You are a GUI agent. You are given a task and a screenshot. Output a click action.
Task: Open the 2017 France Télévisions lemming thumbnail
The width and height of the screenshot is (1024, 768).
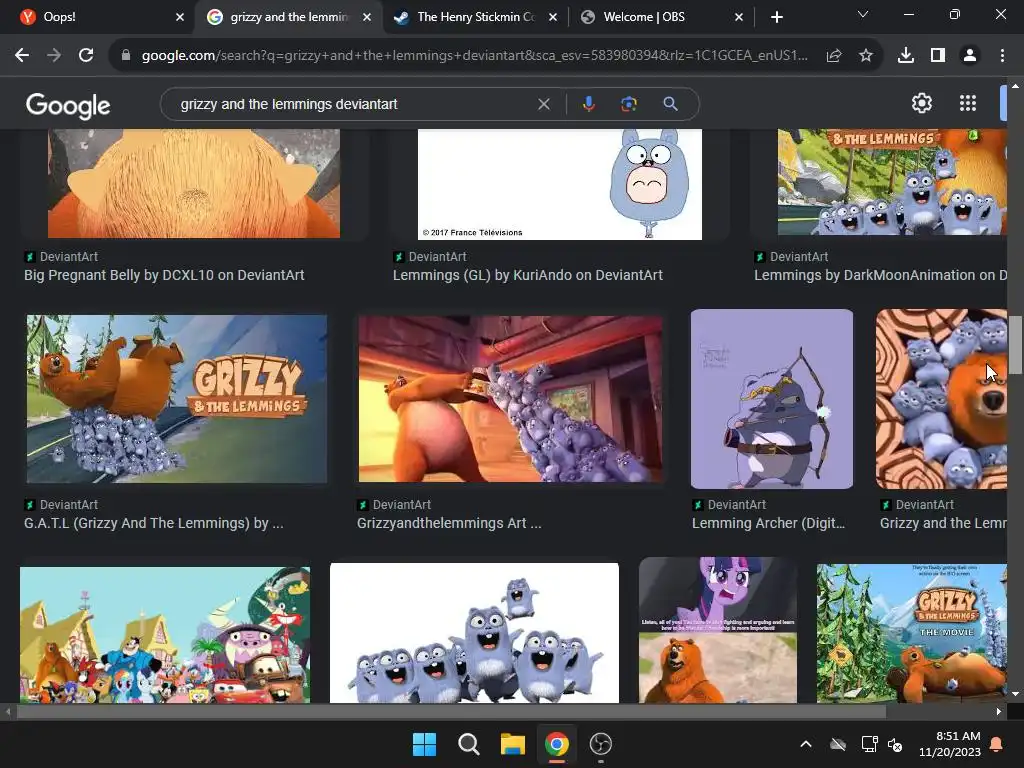tap(560, 184)
